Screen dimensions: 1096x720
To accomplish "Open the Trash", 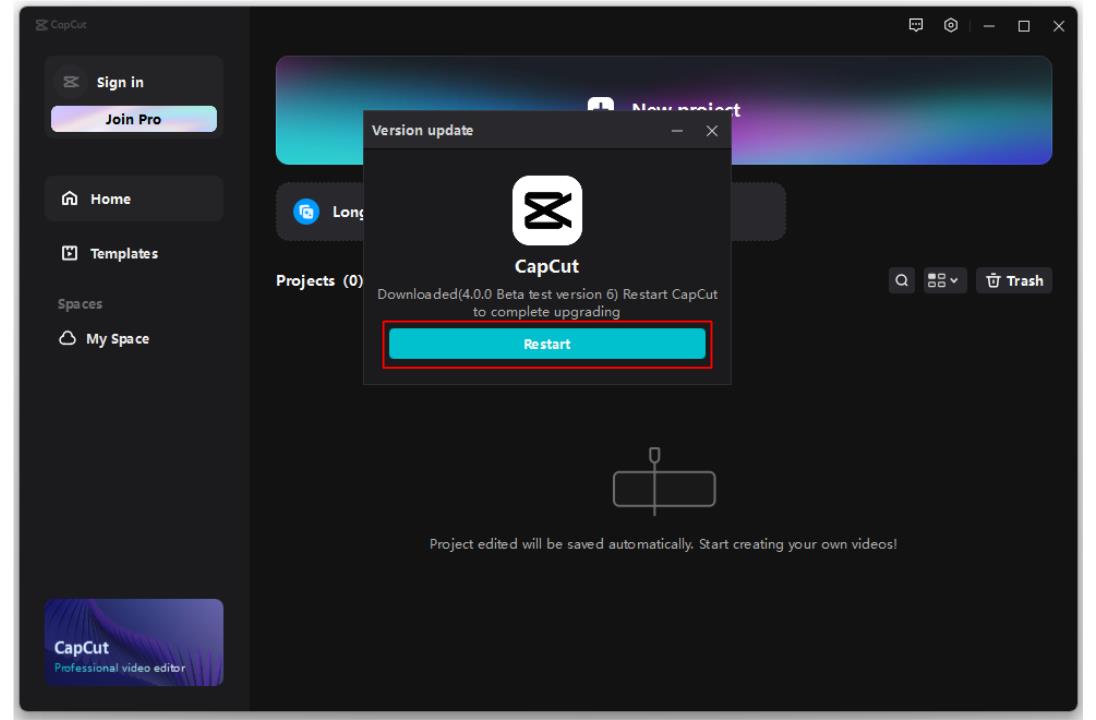I will click(x=1014, y=280).
